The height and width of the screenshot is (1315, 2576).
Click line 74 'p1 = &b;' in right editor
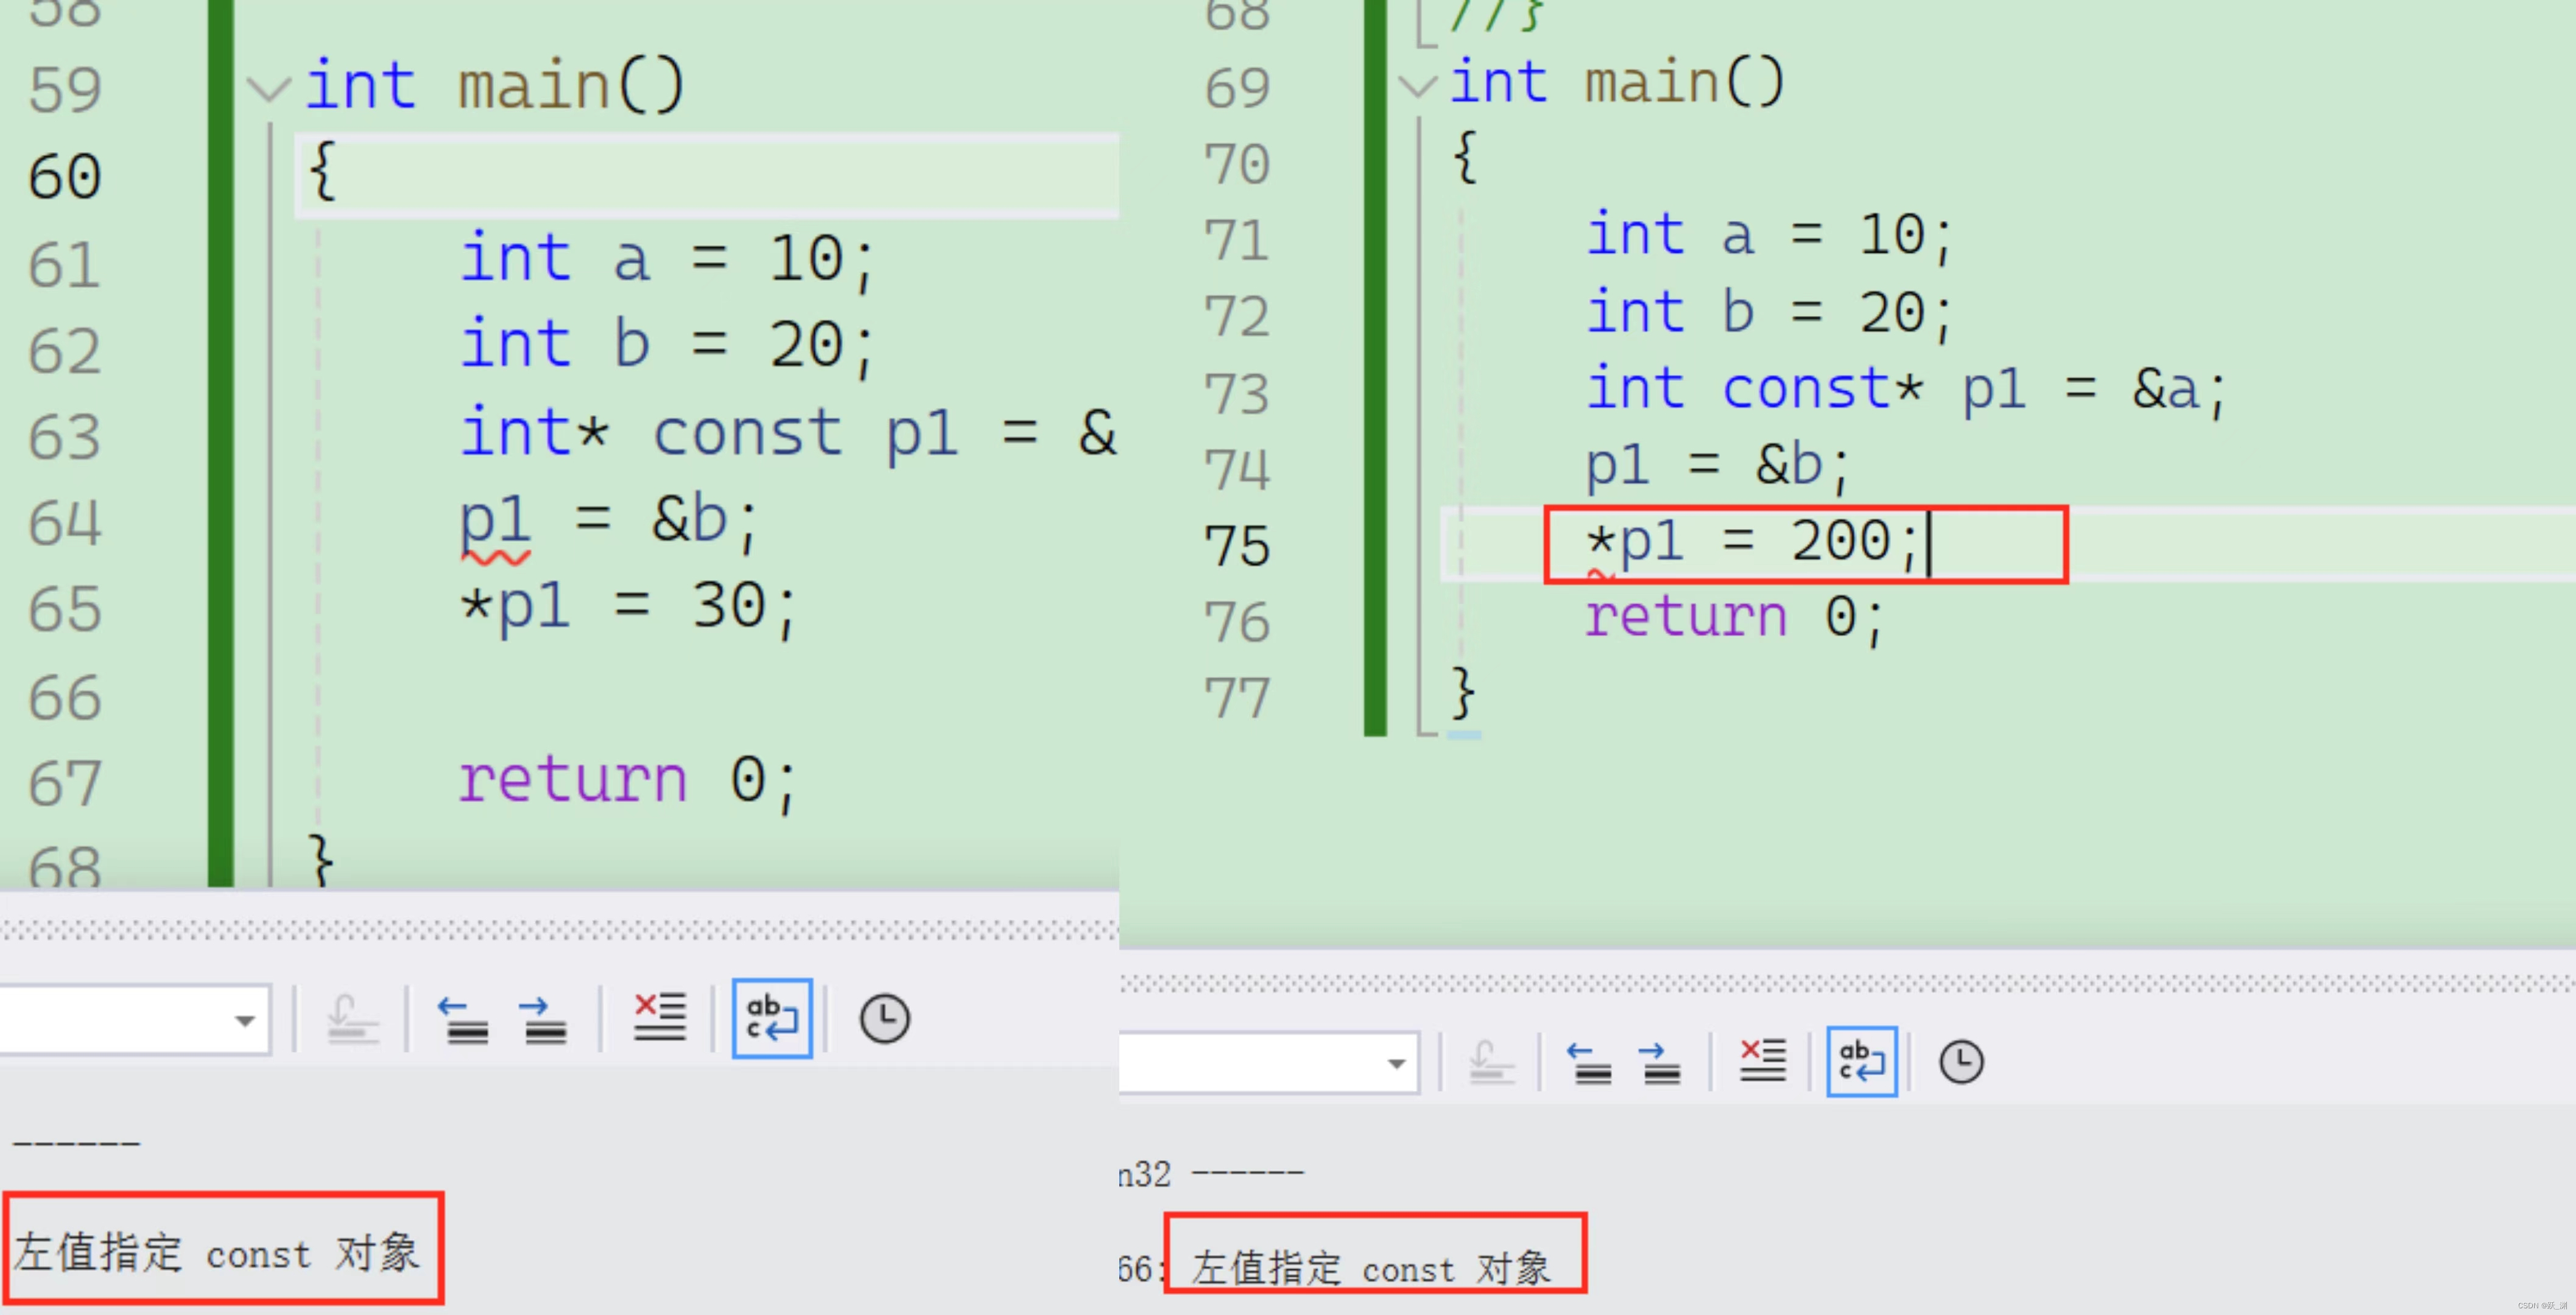[x=1719, y=466]
